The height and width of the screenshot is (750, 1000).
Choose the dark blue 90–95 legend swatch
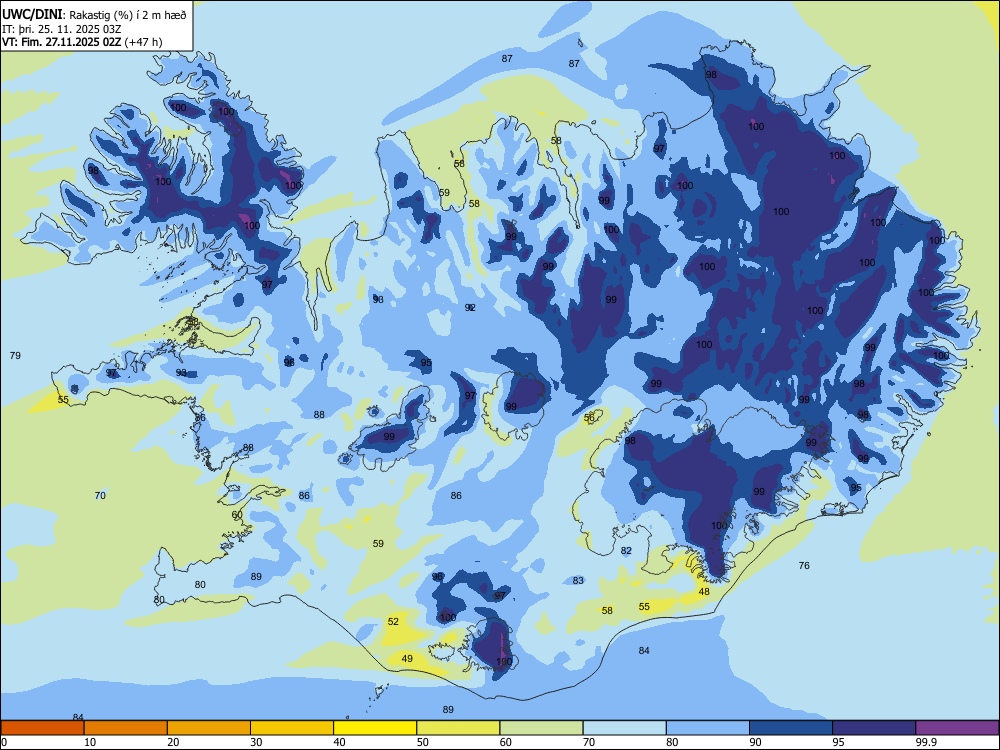[791, 728]
